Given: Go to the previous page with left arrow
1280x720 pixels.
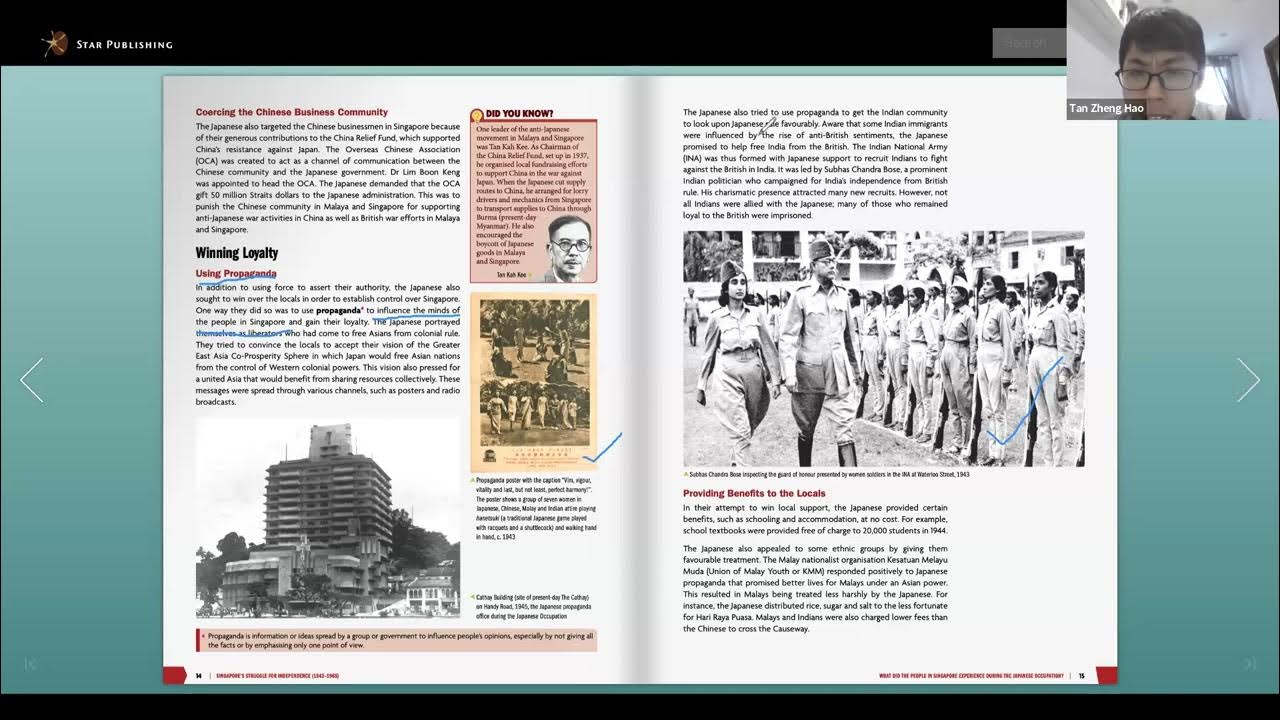Looking at the screenshot, I should point(32,380).
